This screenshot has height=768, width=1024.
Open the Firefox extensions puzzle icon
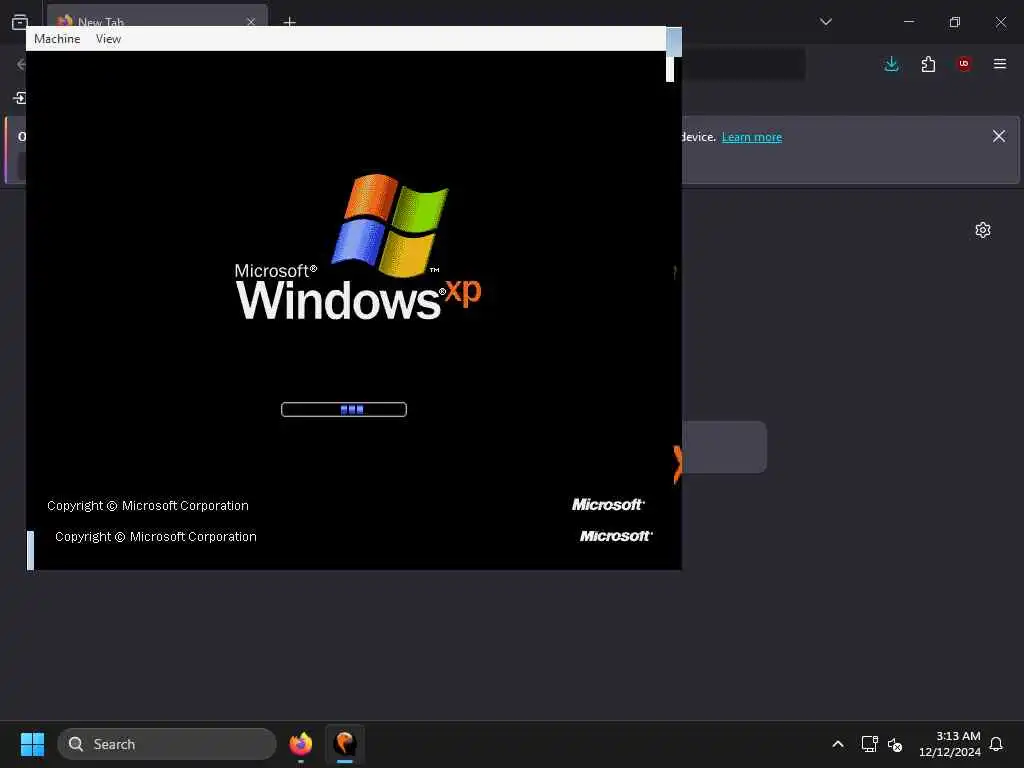pos(928,64)
